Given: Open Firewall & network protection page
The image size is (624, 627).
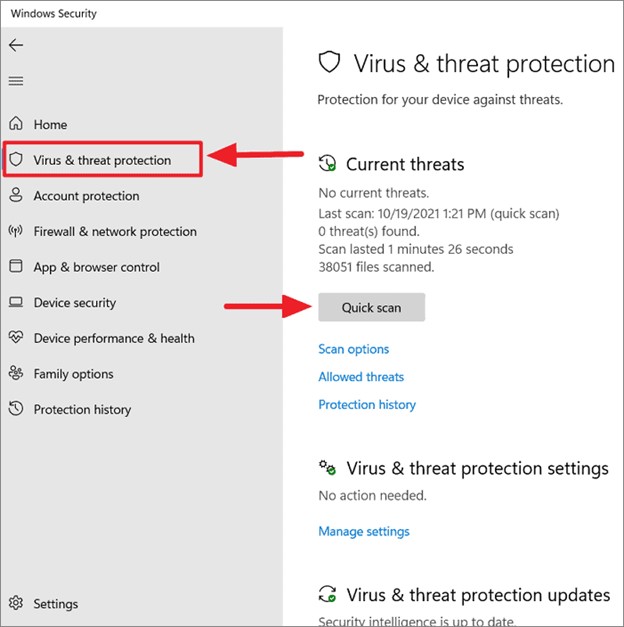Looking at the screenshot, I should pyautogui.click(x=115, y=232).
